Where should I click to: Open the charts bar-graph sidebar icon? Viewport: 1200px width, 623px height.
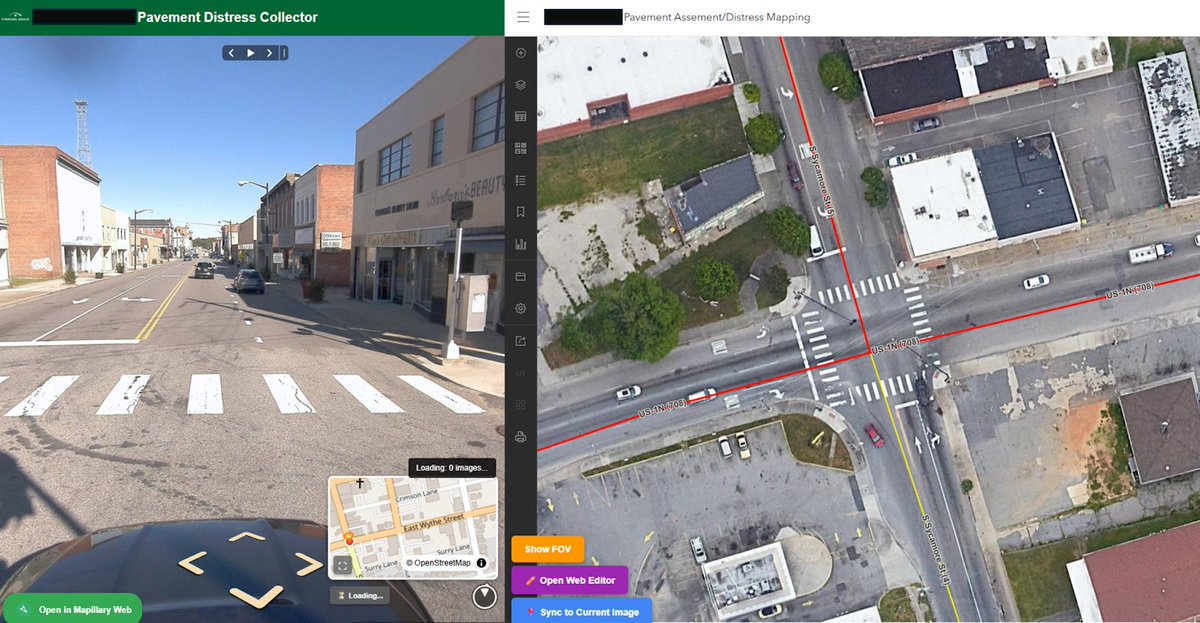[x=520, y=244]
